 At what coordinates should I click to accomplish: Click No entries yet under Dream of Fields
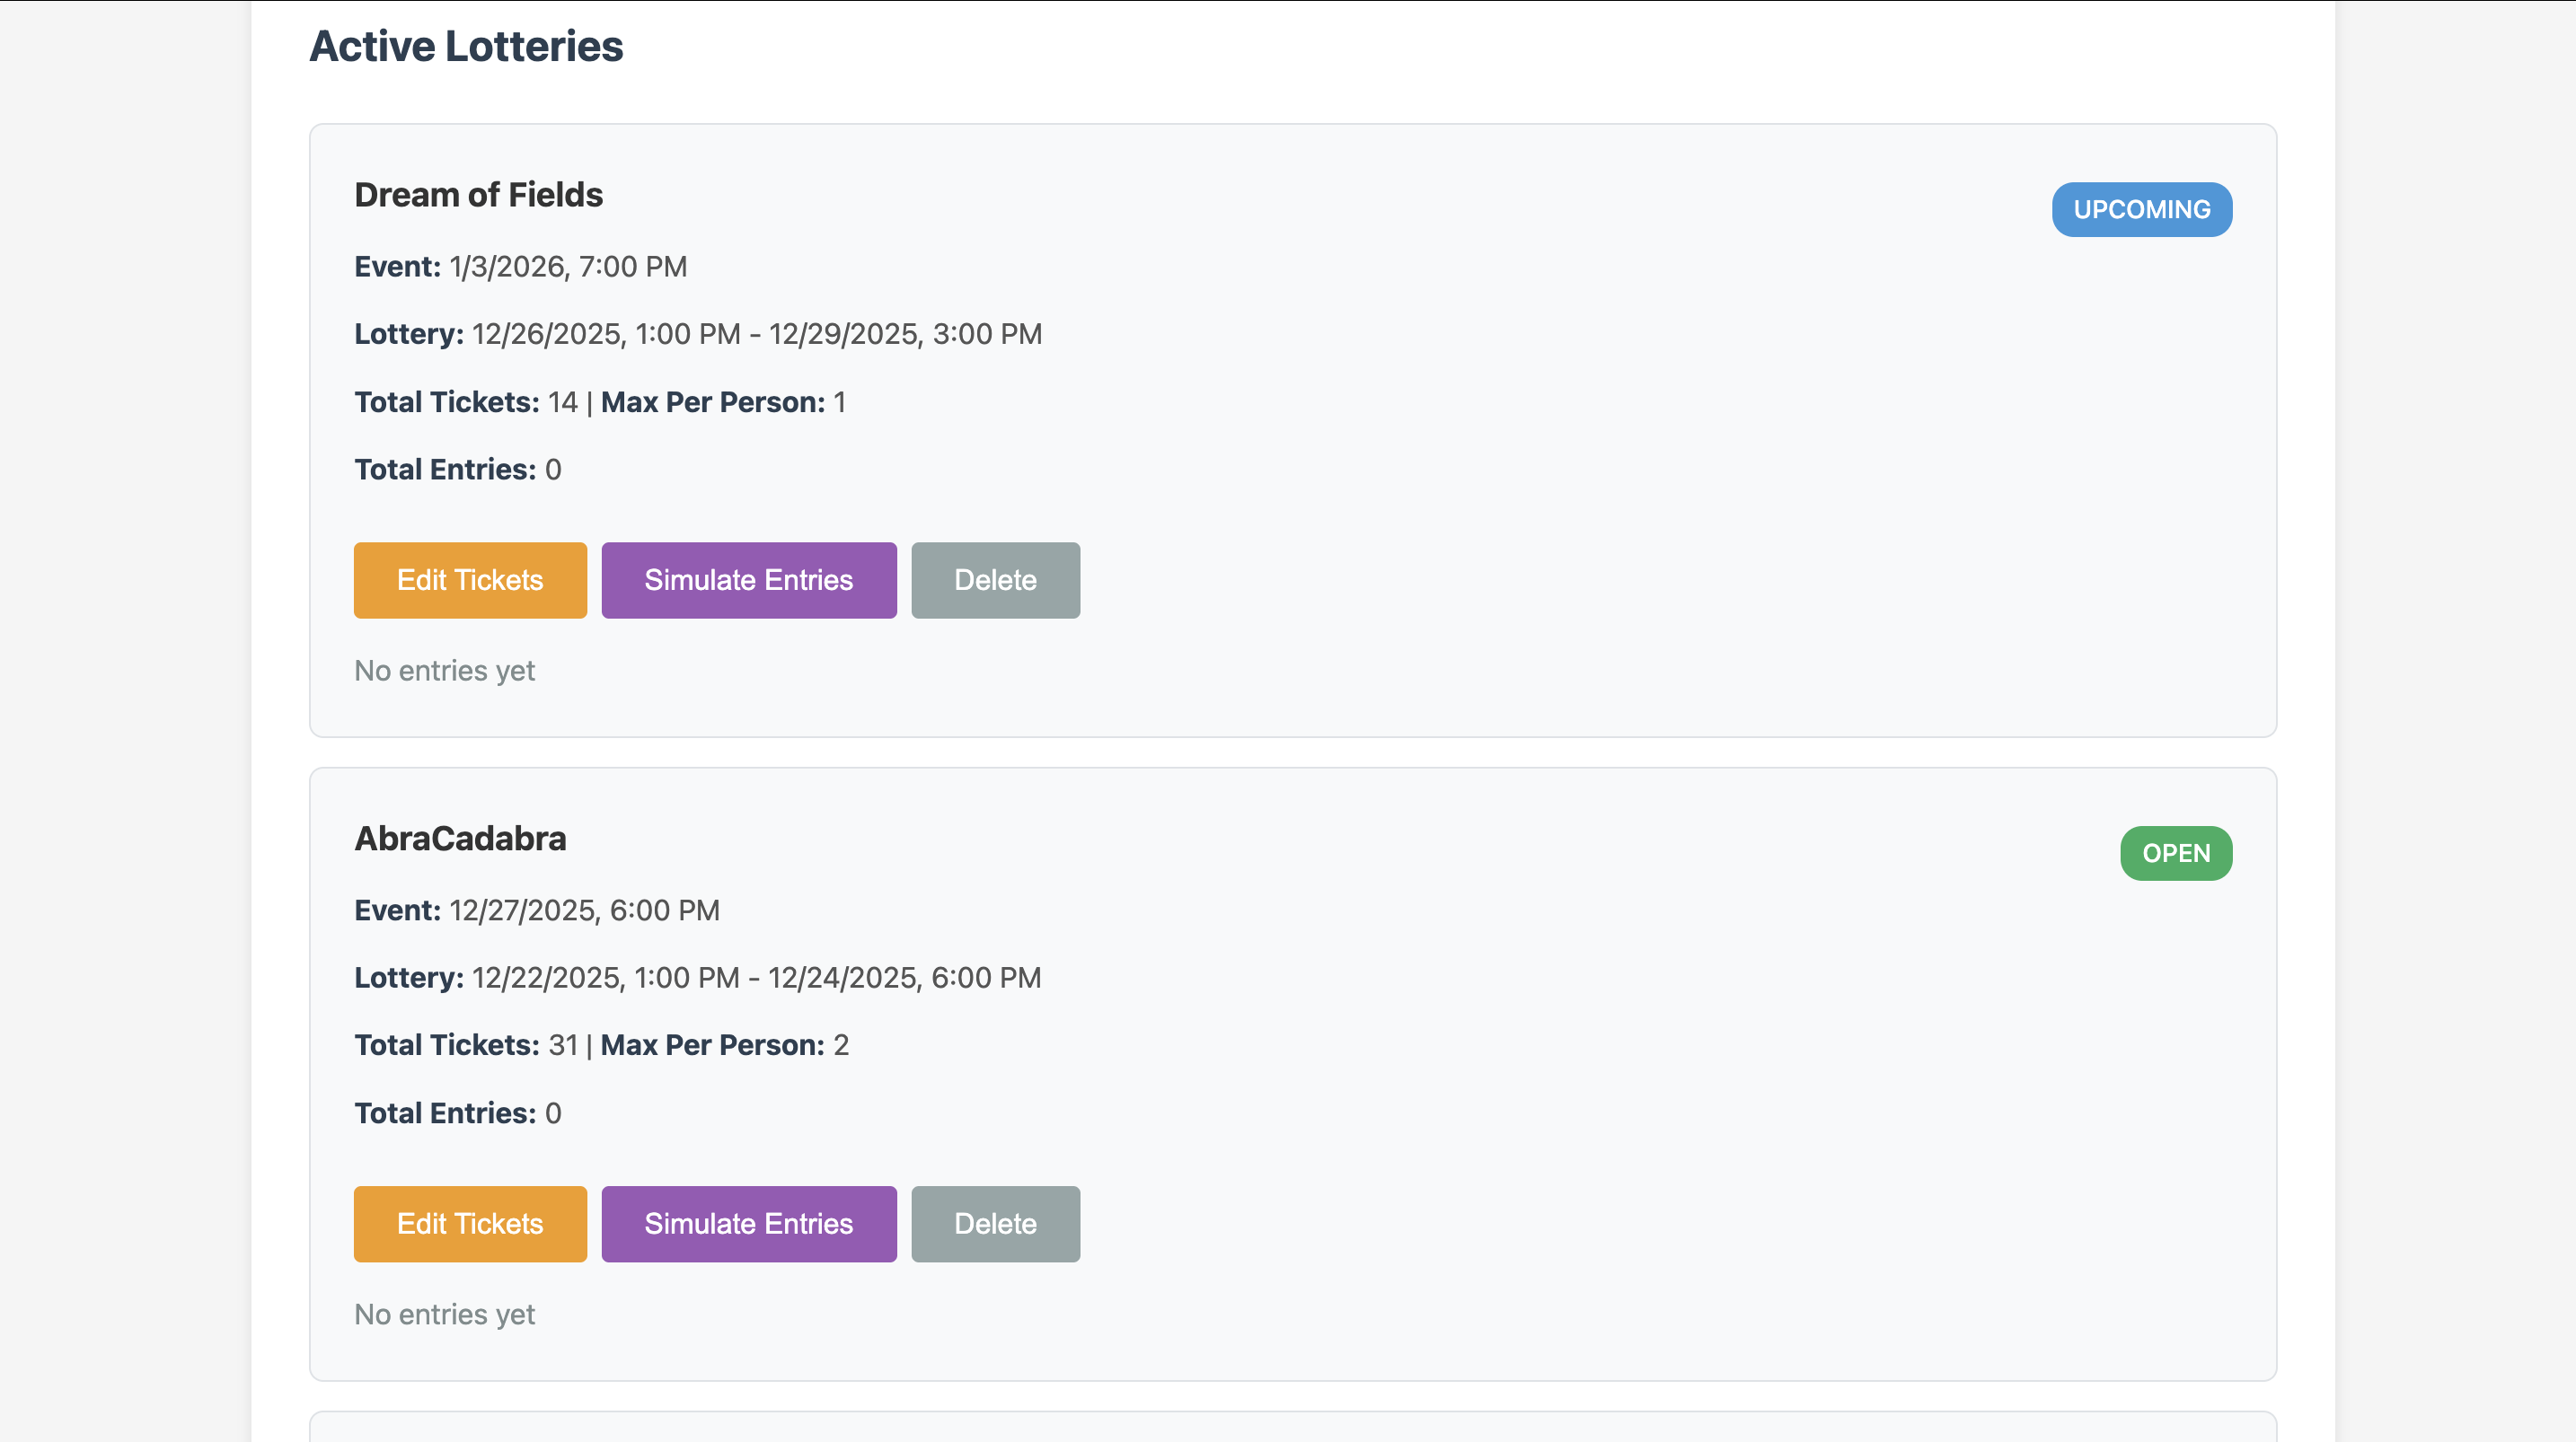pos(444,670)
